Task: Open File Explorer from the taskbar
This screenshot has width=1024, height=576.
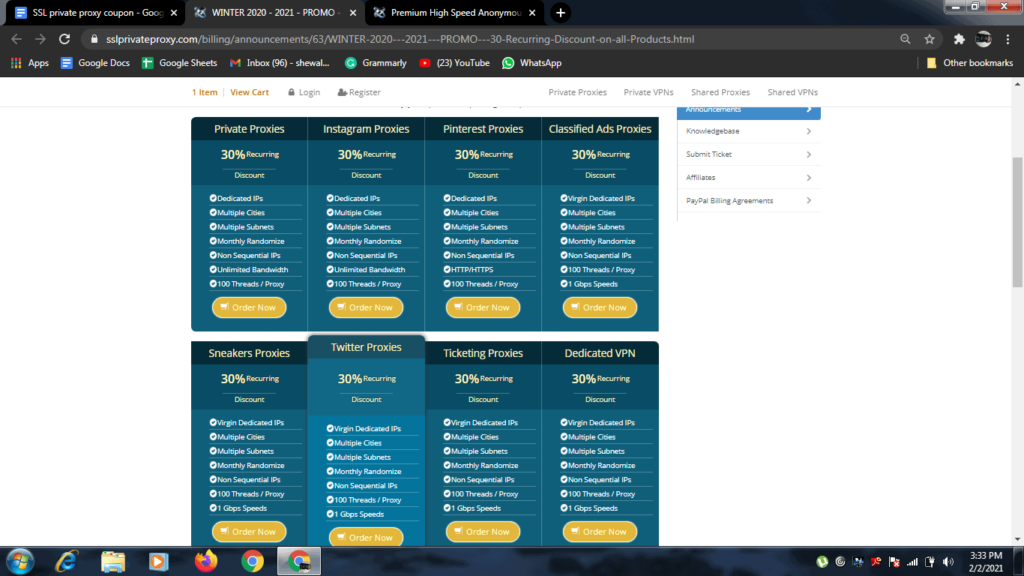Action: click(x=113, y=562)
